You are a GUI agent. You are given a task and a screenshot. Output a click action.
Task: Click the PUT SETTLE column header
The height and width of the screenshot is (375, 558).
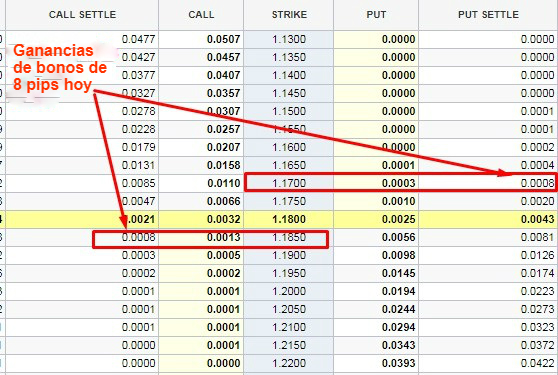pos(488,15)
